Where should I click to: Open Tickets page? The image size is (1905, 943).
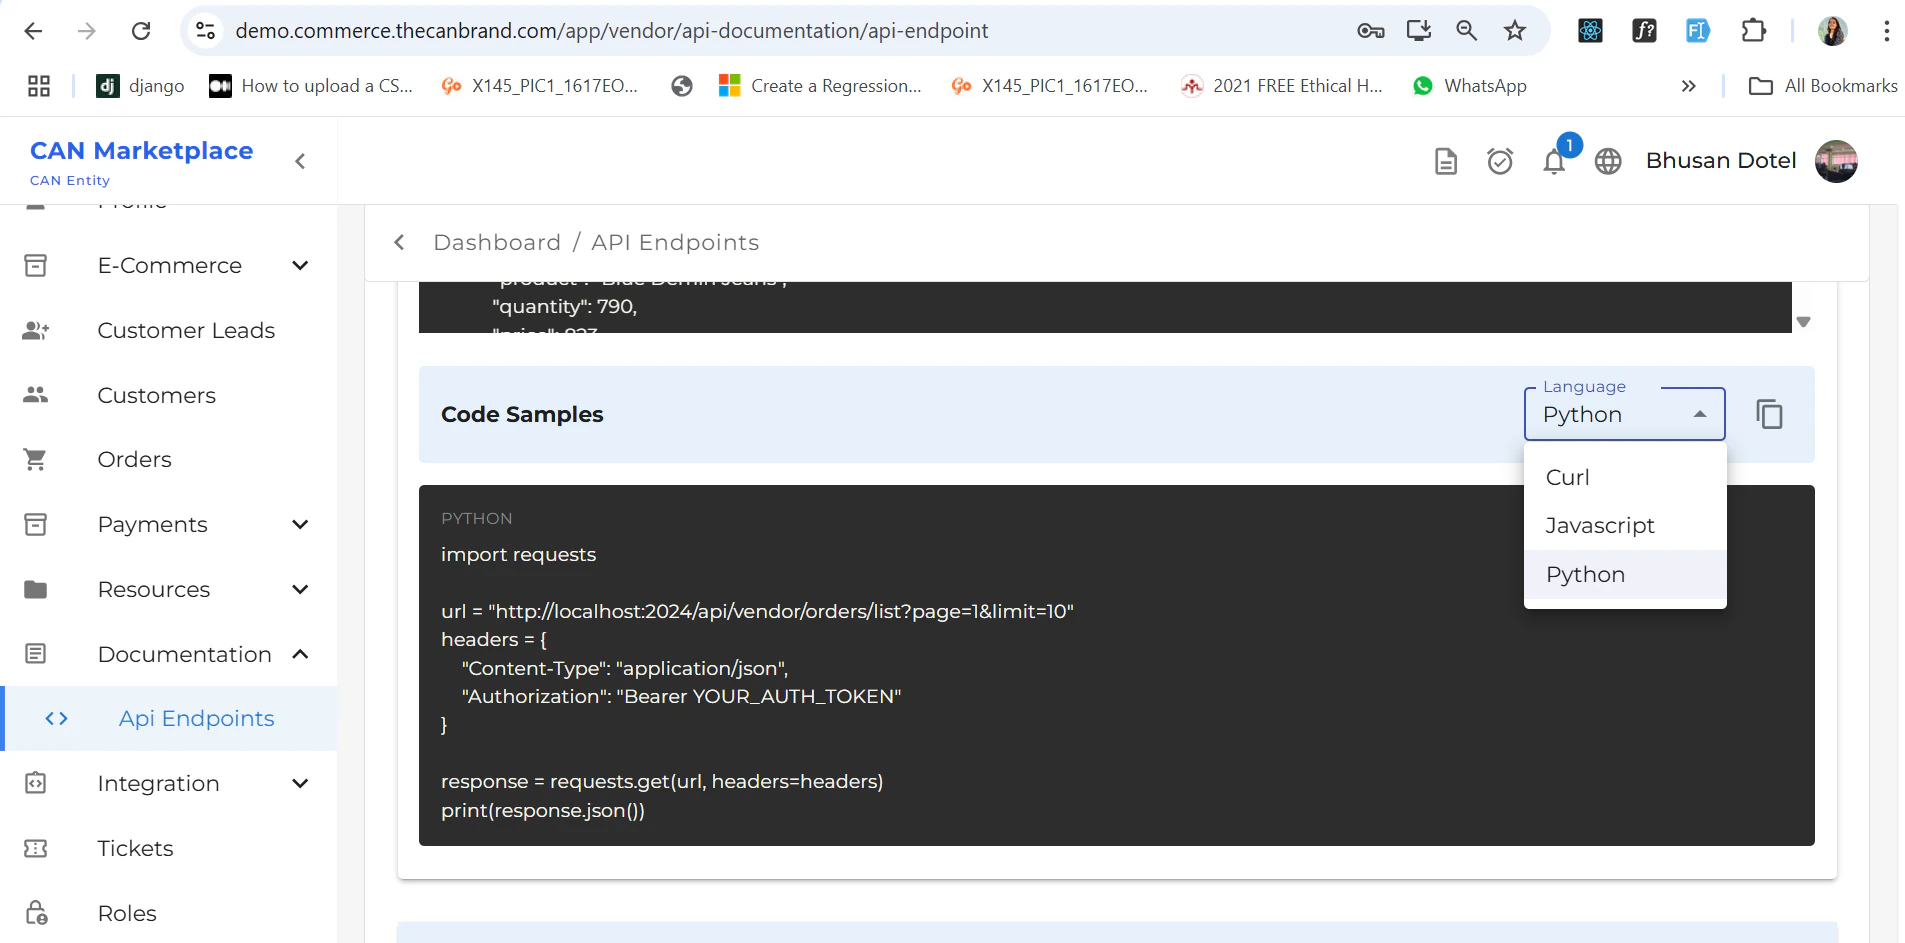(x=169, y=849)
